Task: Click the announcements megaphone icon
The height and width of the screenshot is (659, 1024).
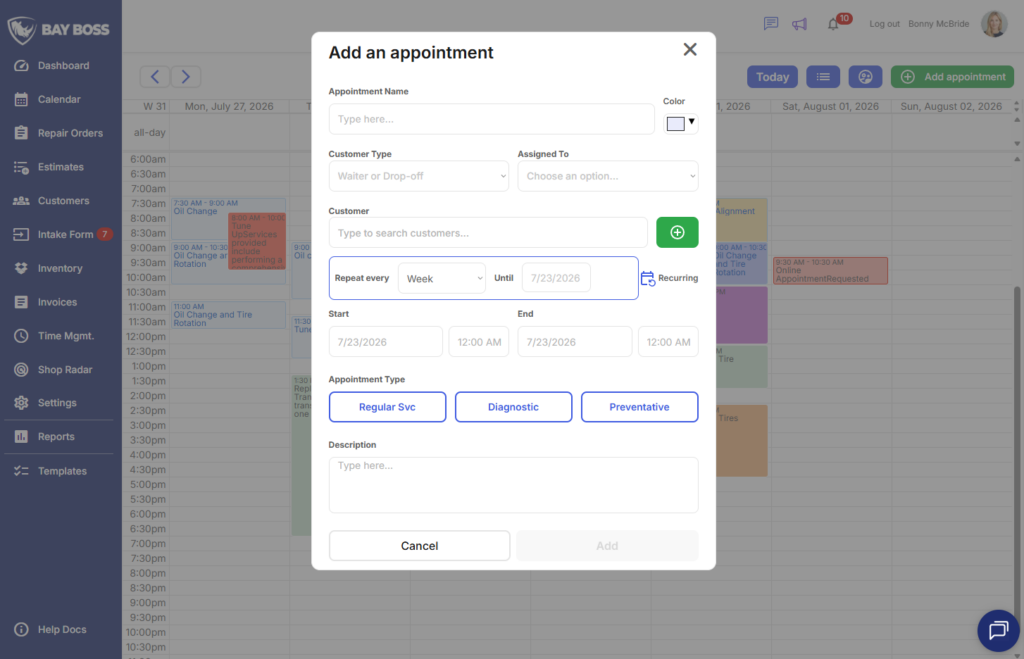Action: click(799, 24)
